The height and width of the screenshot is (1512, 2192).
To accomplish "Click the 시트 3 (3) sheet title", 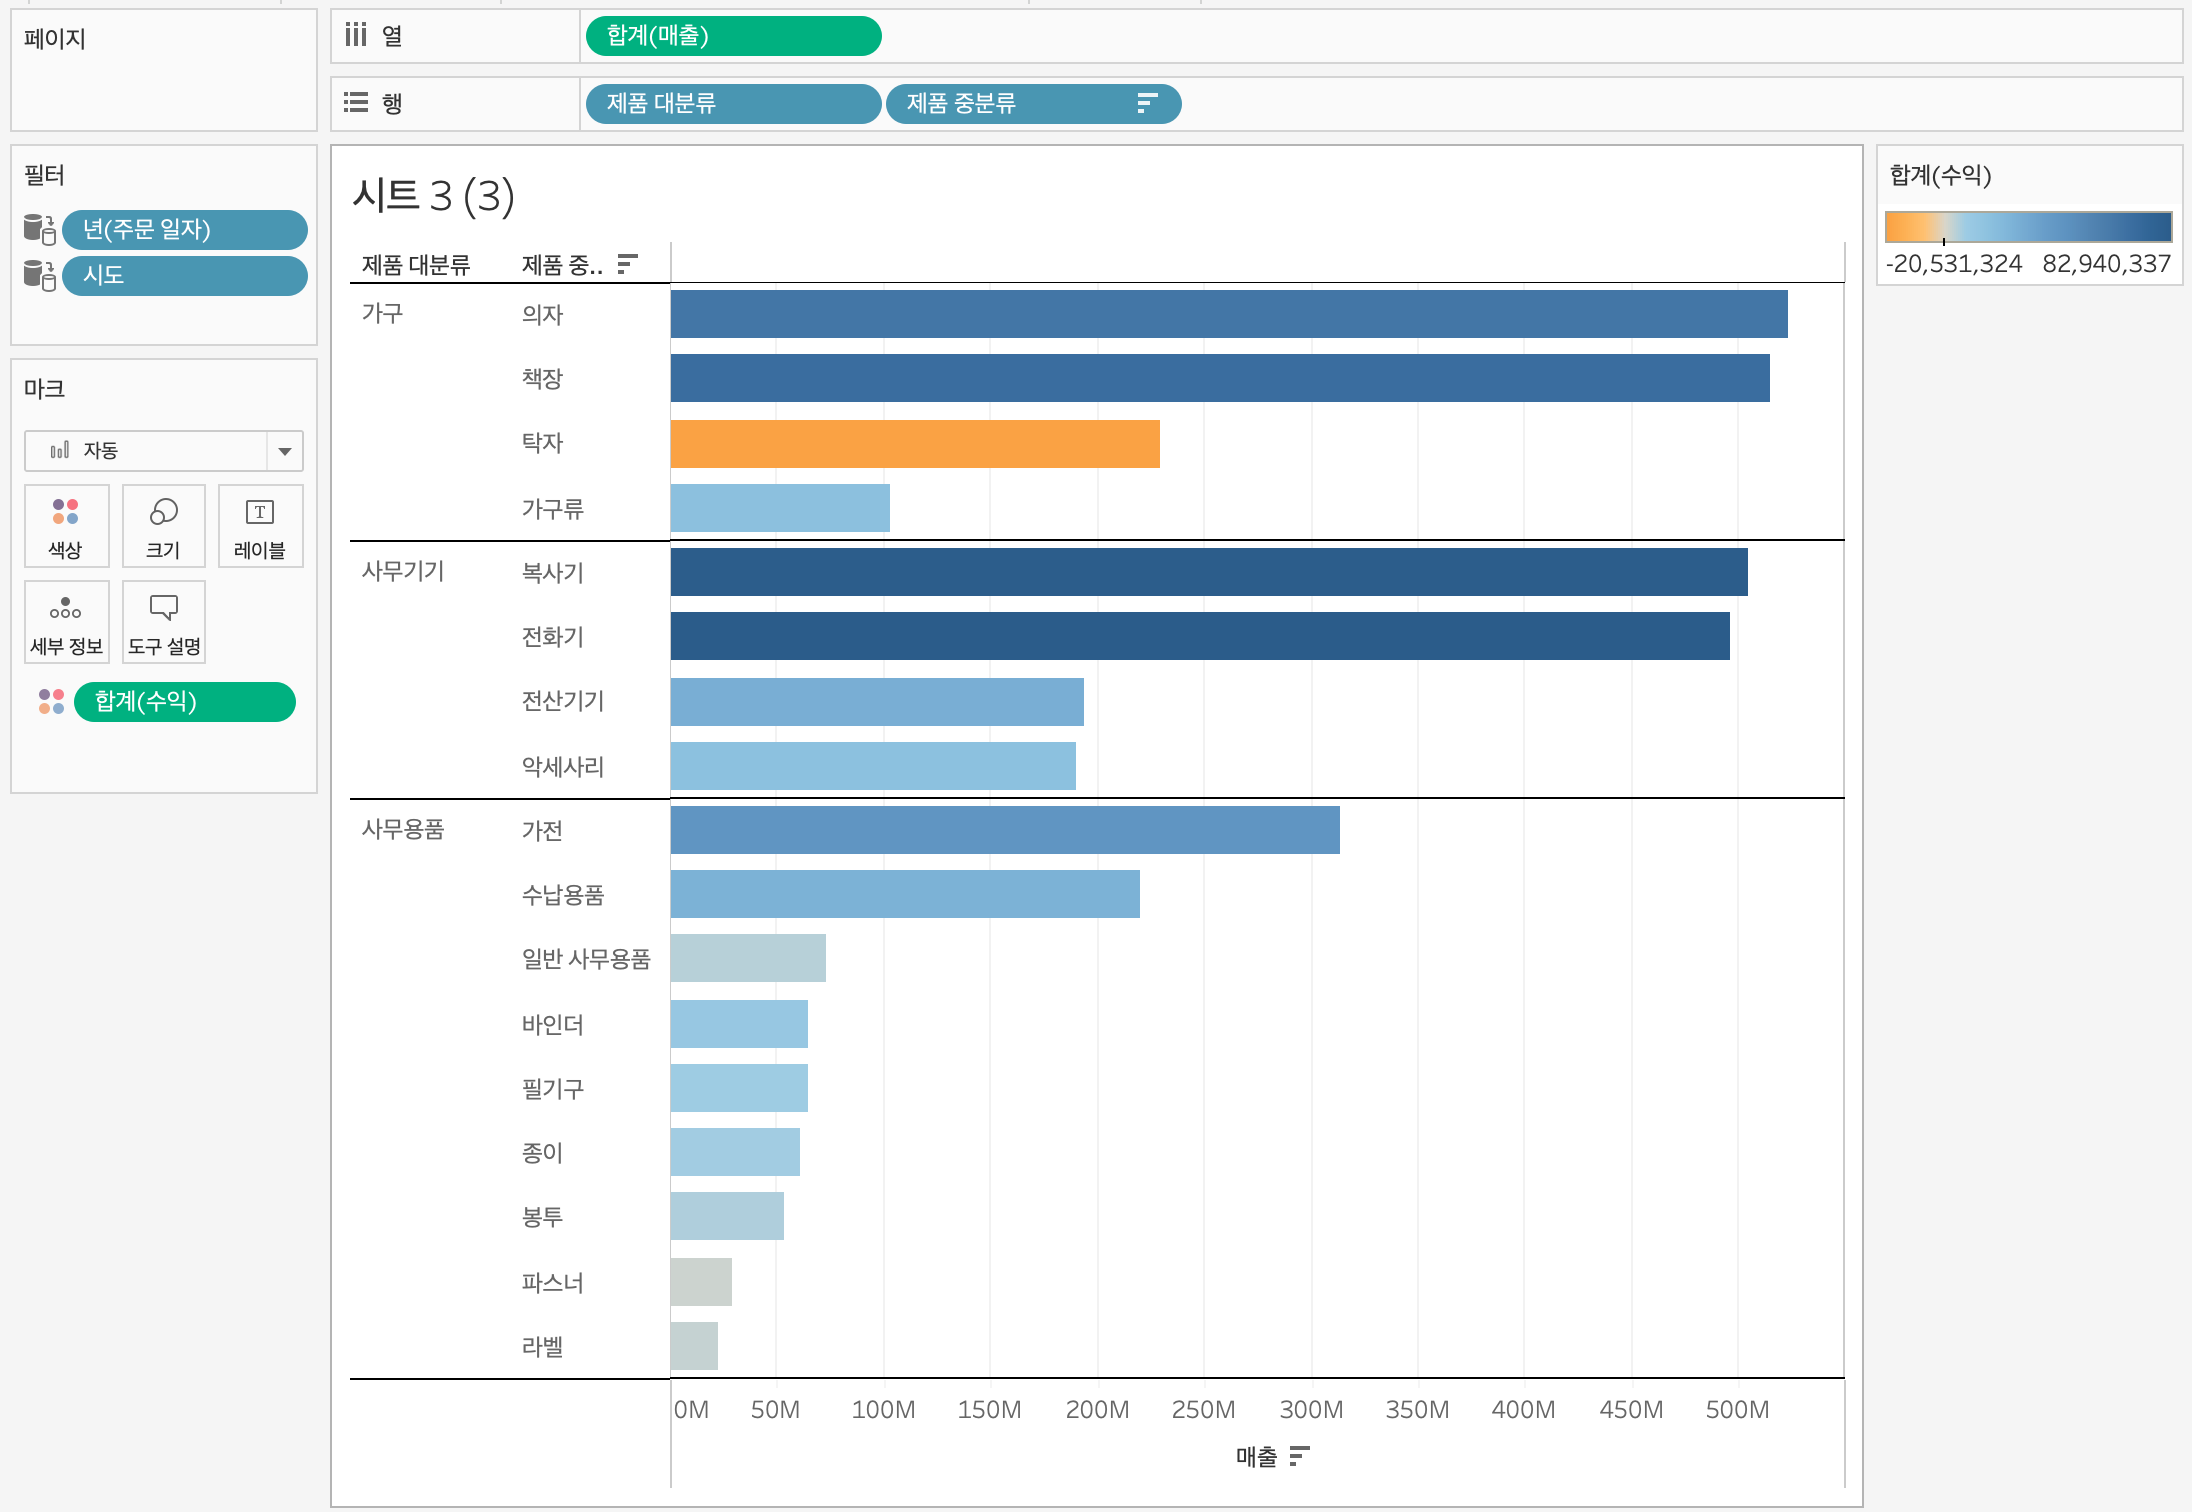I will point(433,196).
